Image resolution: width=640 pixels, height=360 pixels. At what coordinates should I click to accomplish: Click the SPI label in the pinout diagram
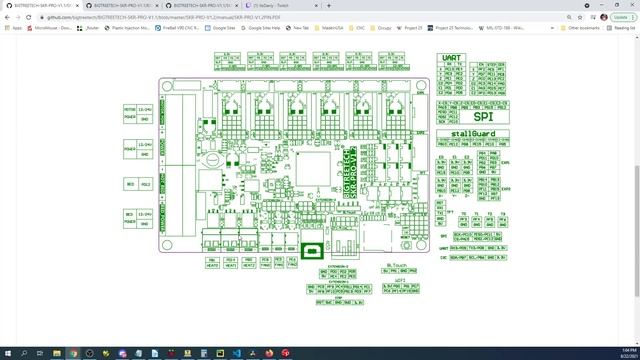[484, 117]
